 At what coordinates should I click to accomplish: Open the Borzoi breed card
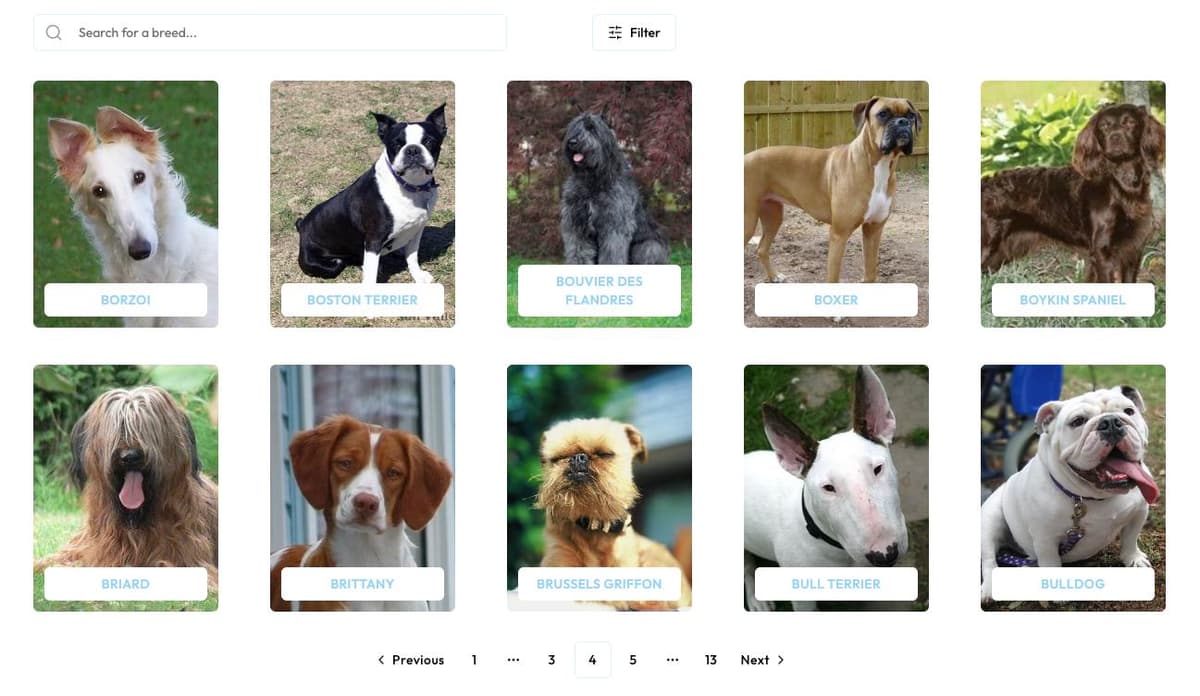(126, 204)
